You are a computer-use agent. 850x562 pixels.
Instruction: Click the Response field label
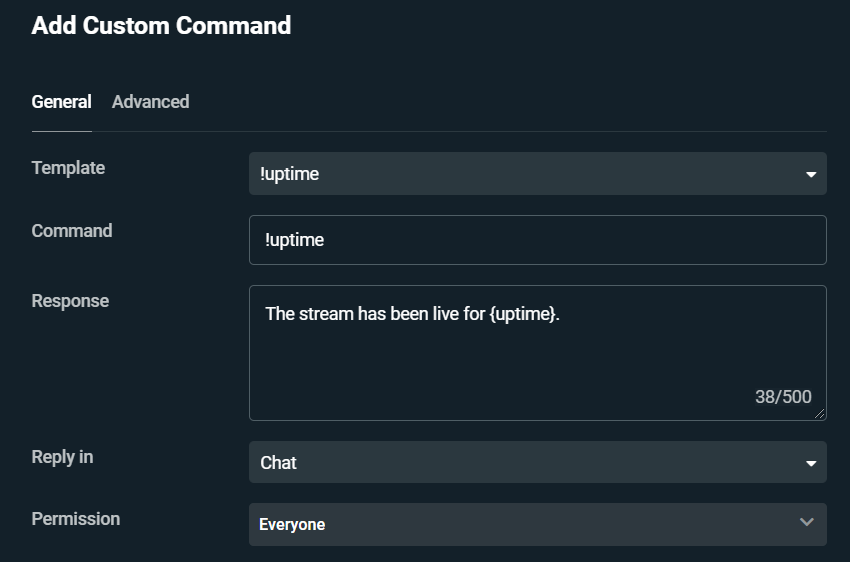(x=70, y=301)
